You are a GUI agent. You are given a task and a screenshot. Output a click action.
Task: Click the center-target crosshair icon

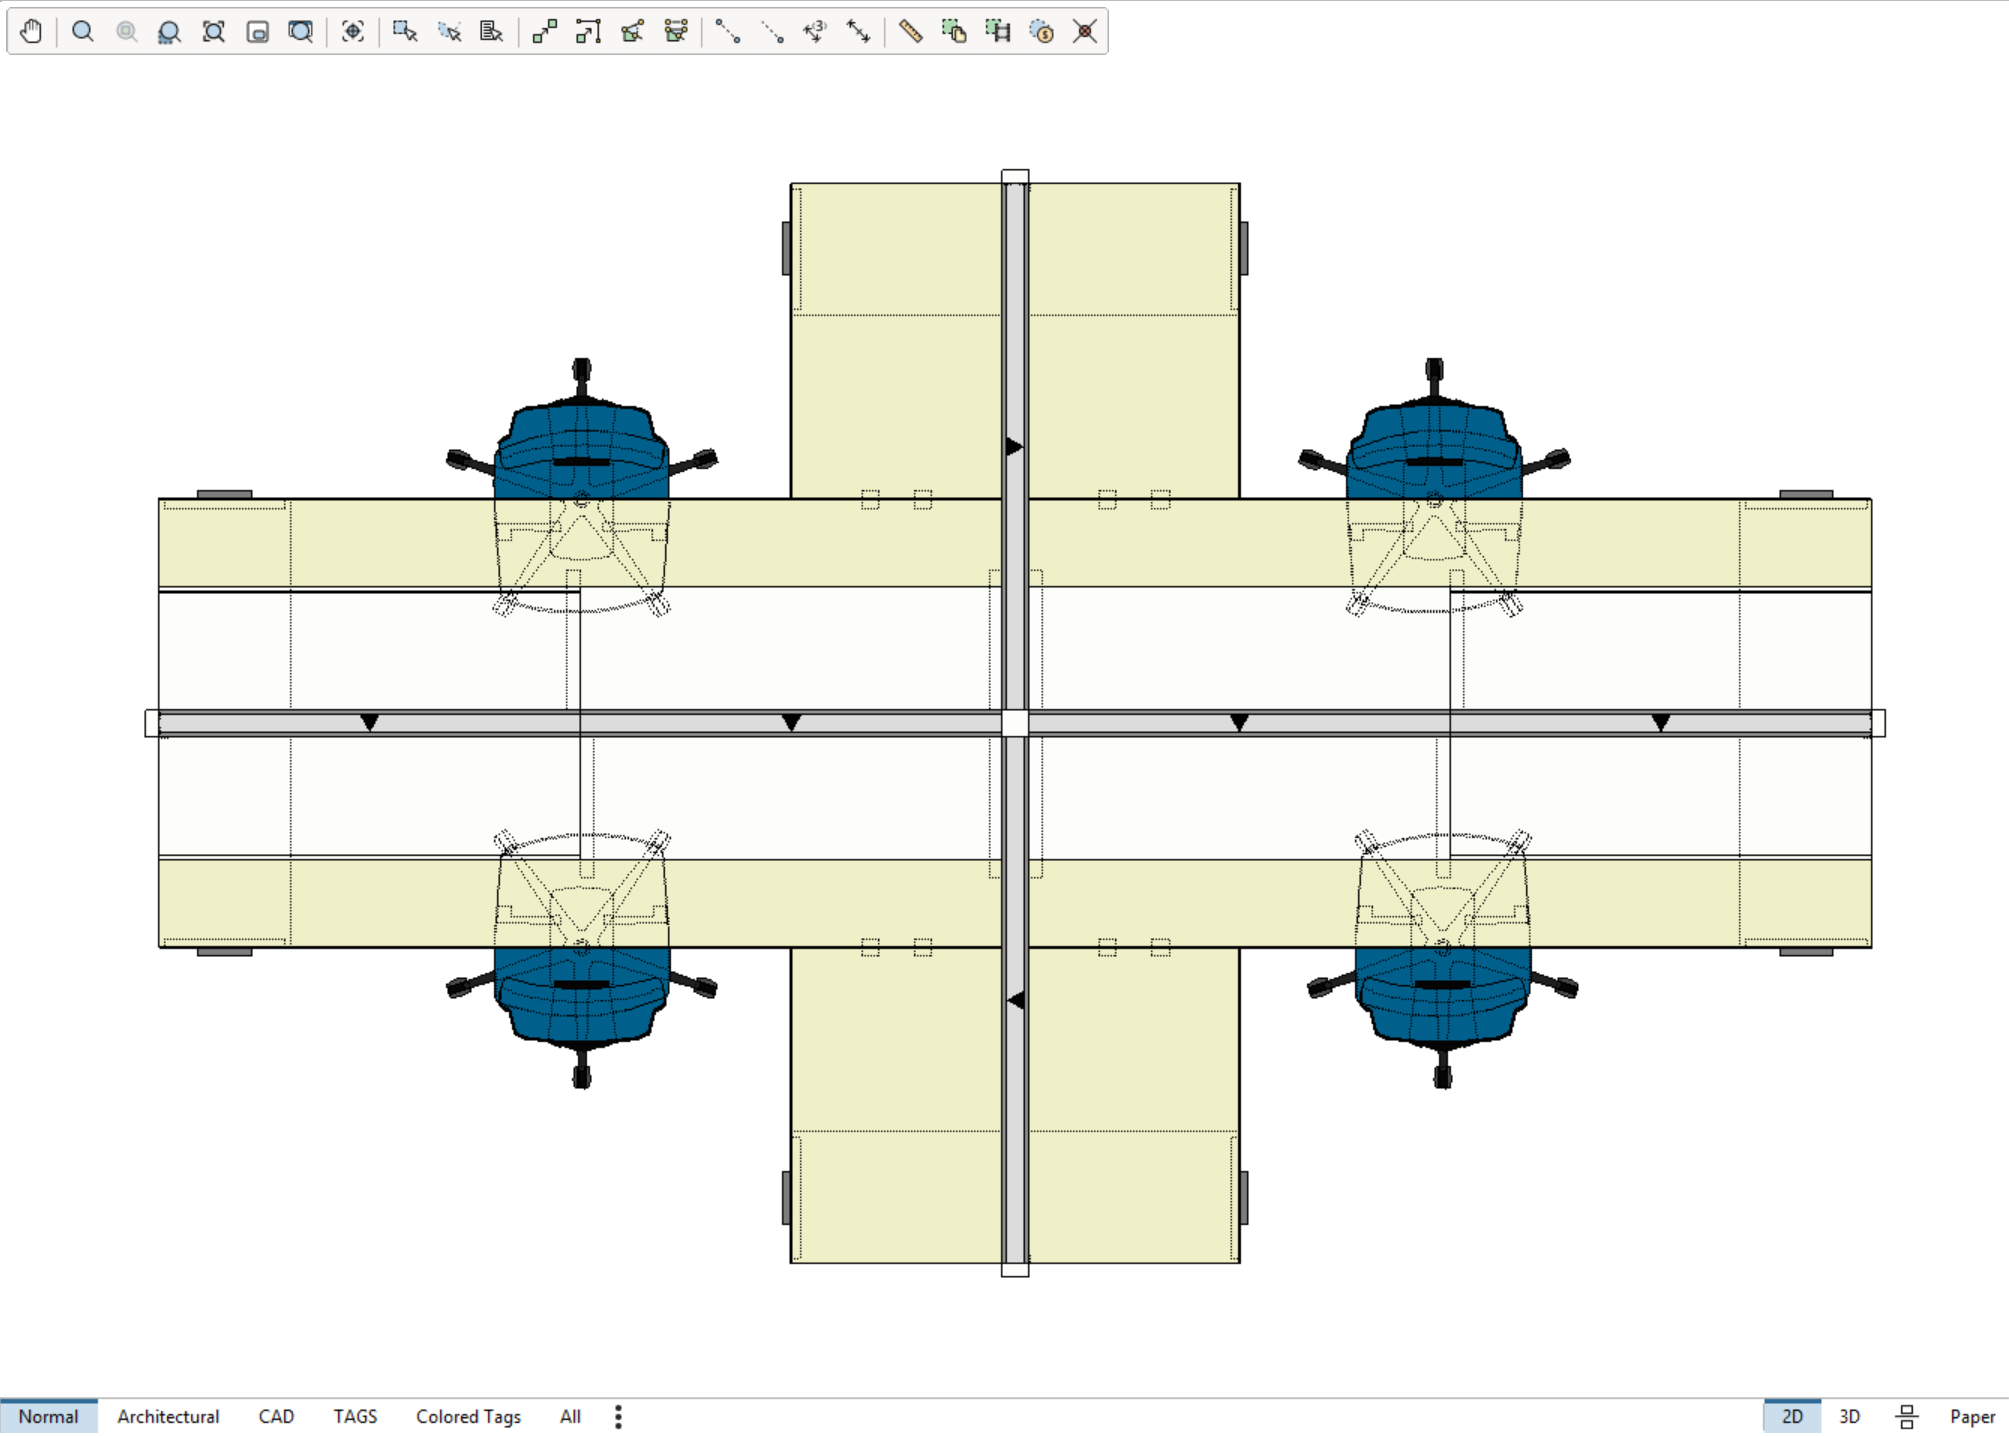[352, 32]
